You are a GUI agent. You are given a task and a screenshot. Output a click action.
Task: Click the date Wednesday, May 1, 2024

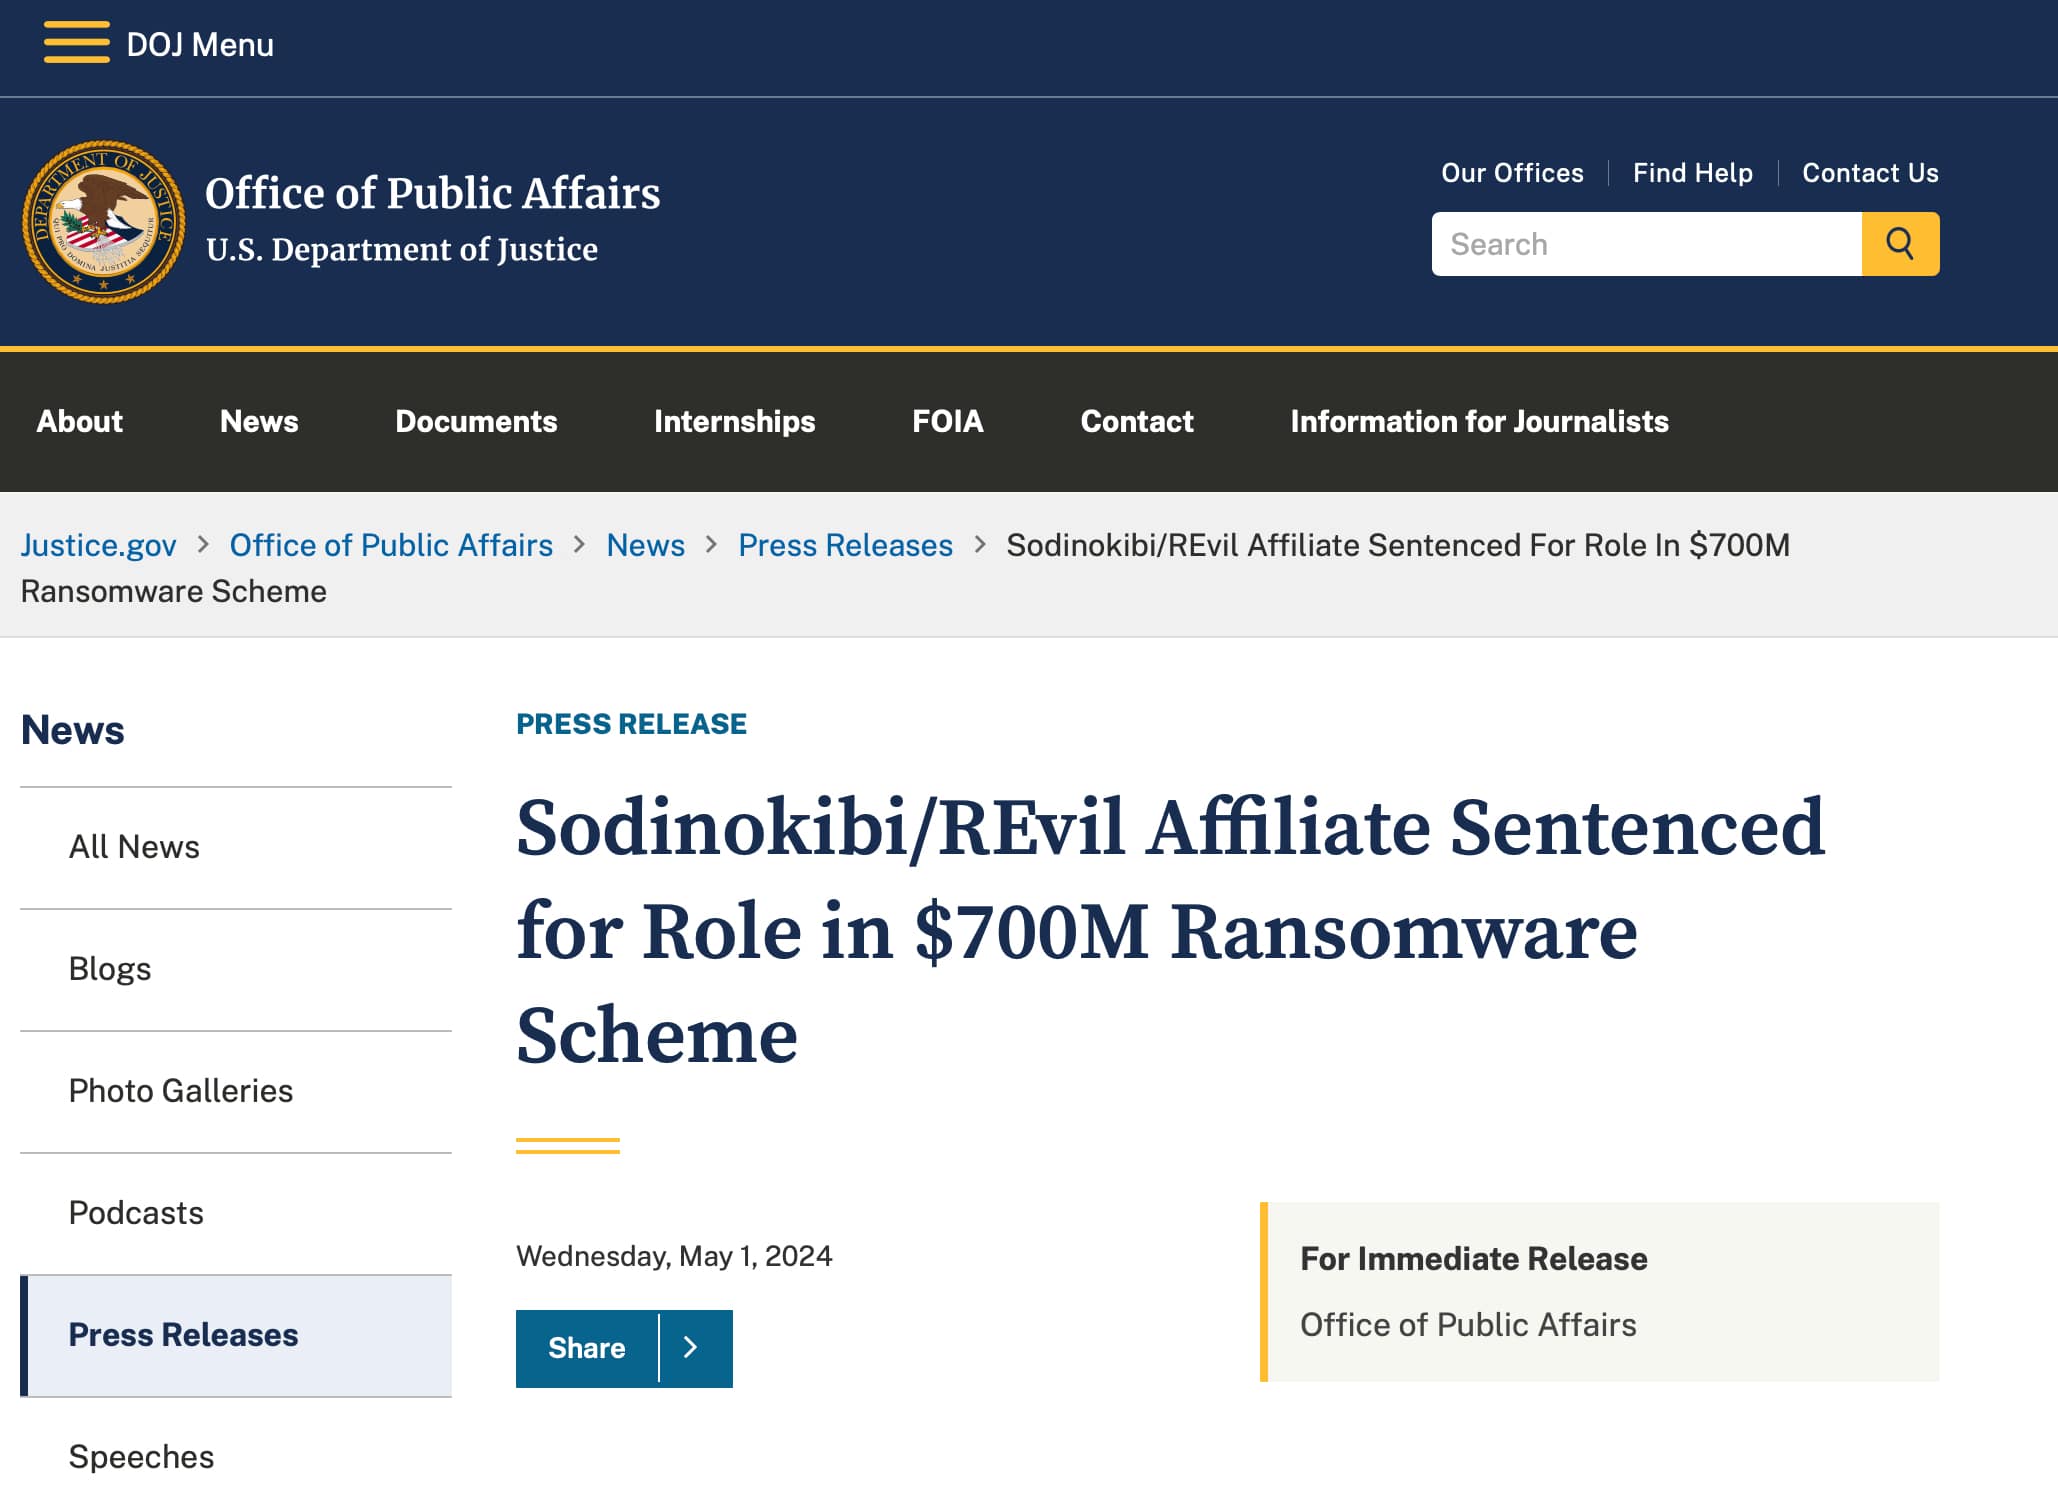674,1256
